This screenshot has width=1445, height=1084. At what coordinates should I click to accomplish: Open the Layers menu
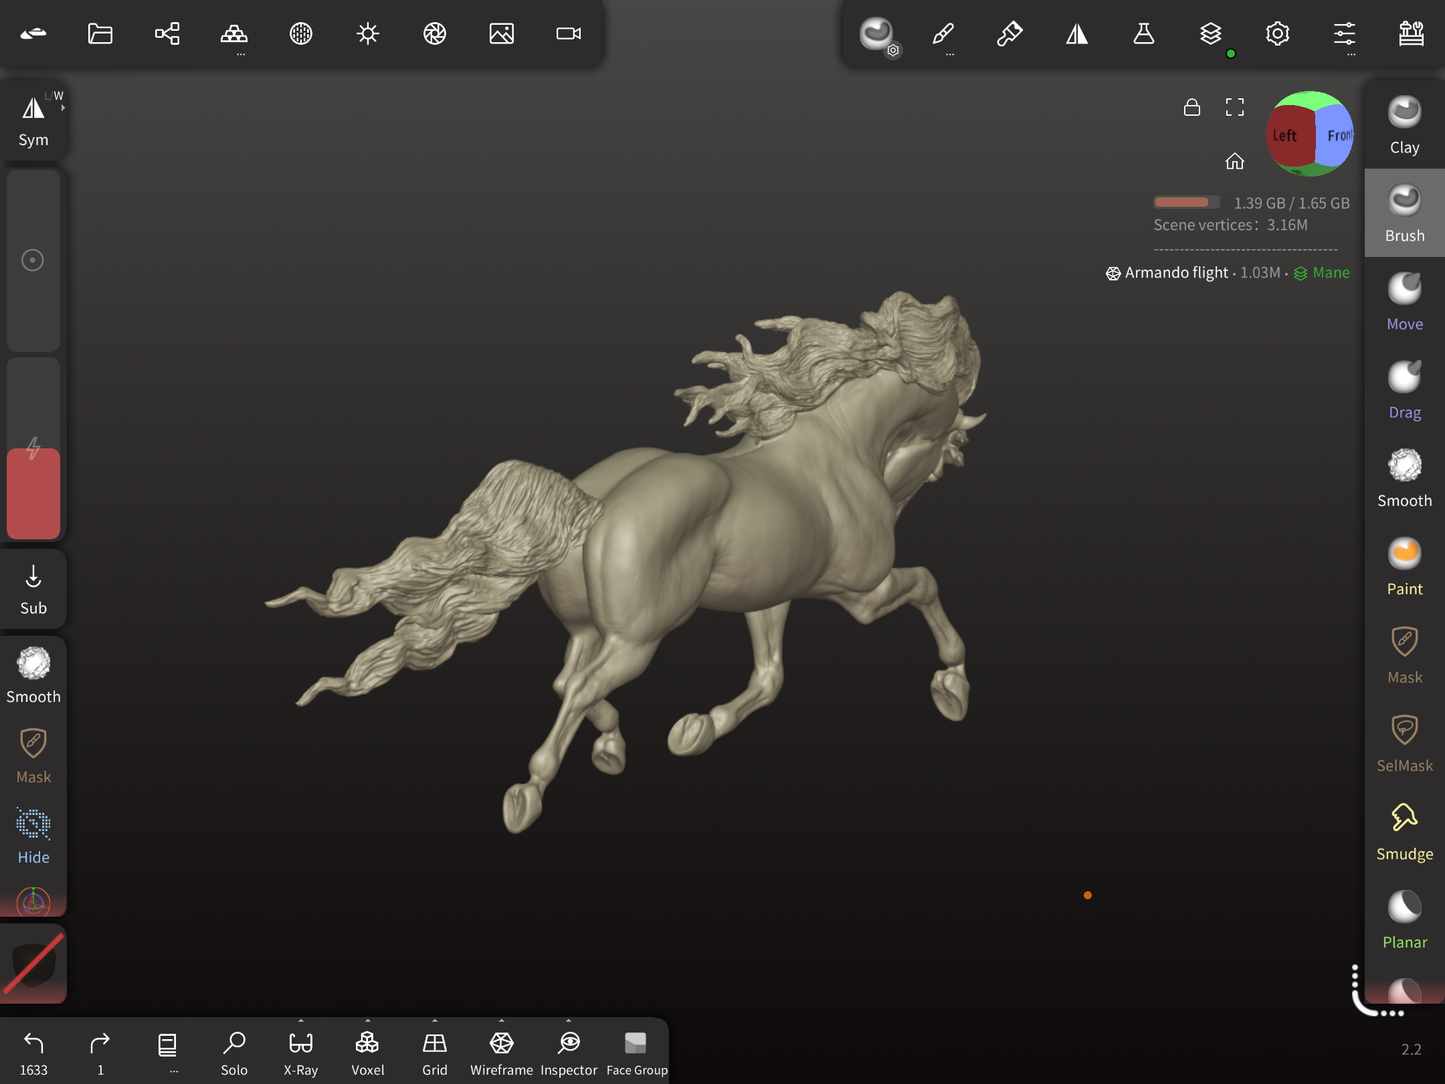pyautogui.click(x=1210, y=34)
